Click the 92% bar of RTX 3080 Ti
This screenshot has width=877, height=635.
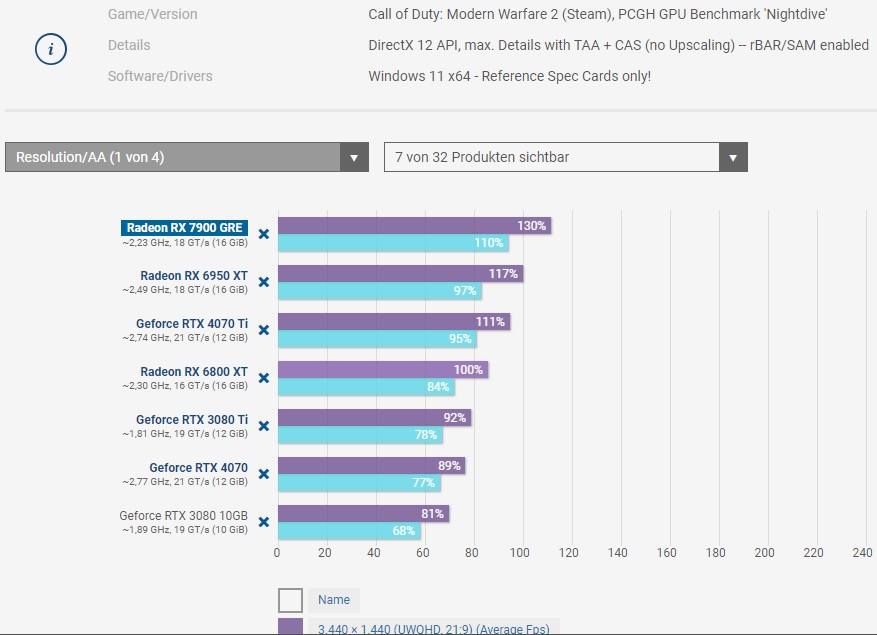(375, 418)
